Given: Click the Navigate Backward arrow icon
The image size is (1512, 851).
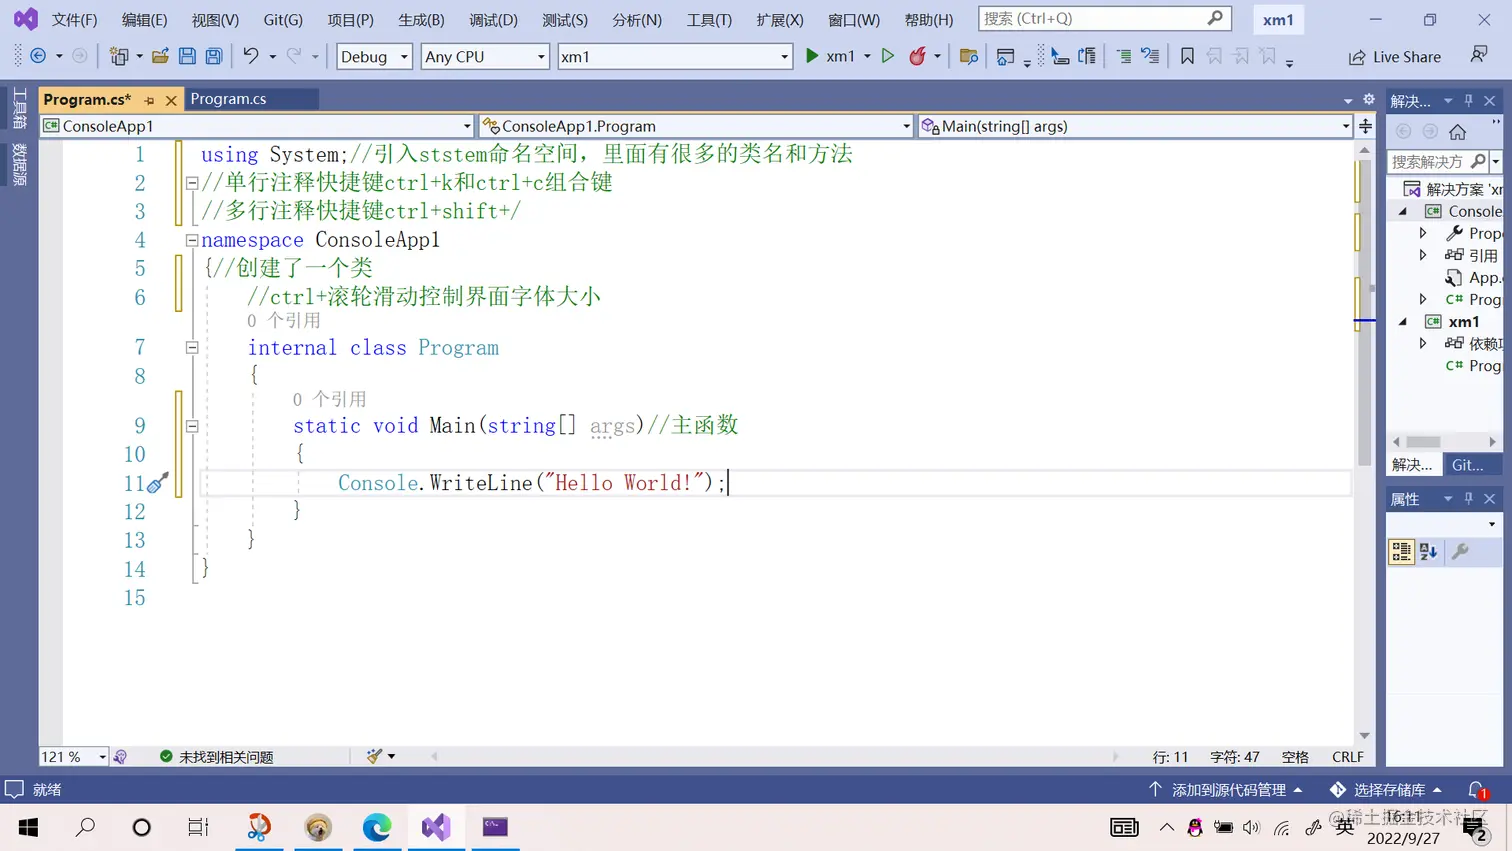Looking at the screenshot, I should (x=38, y=56).
